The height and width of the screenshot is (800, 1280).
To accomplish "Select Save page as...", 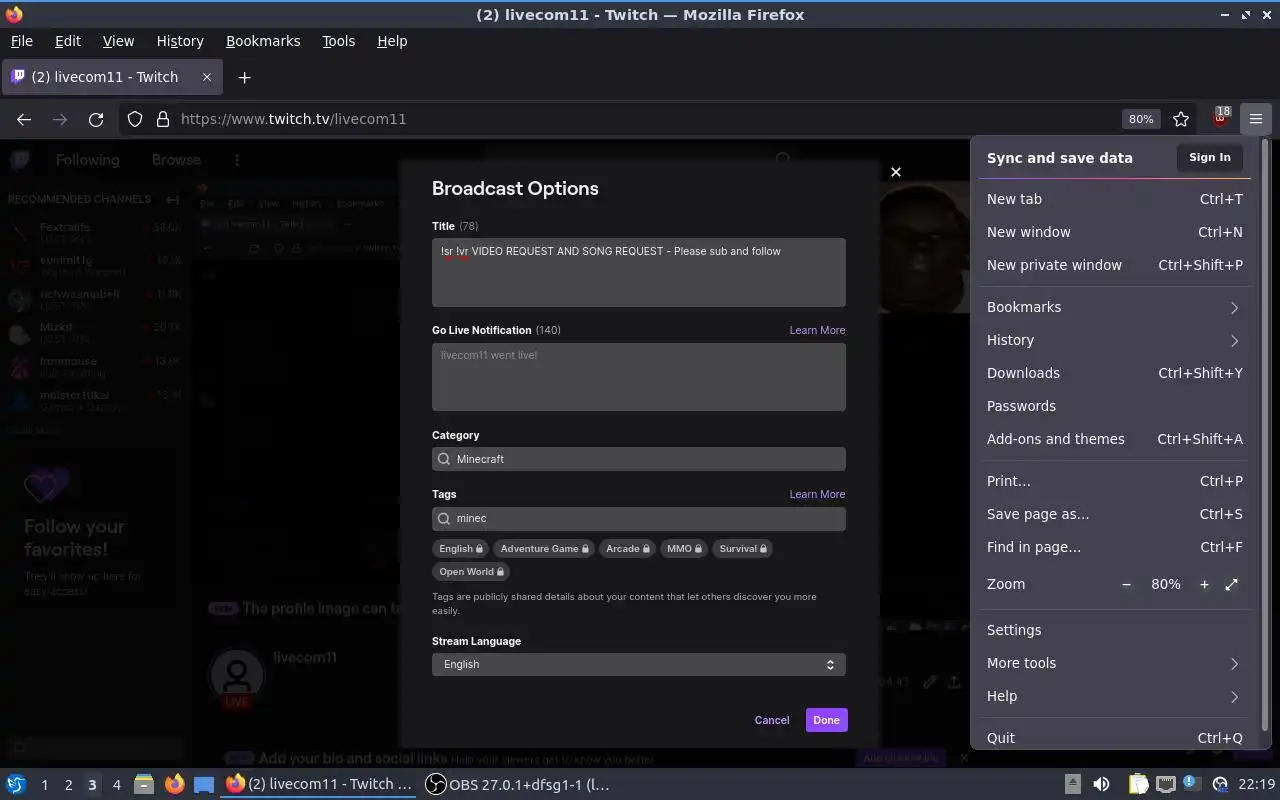I will click(1116, 514).
